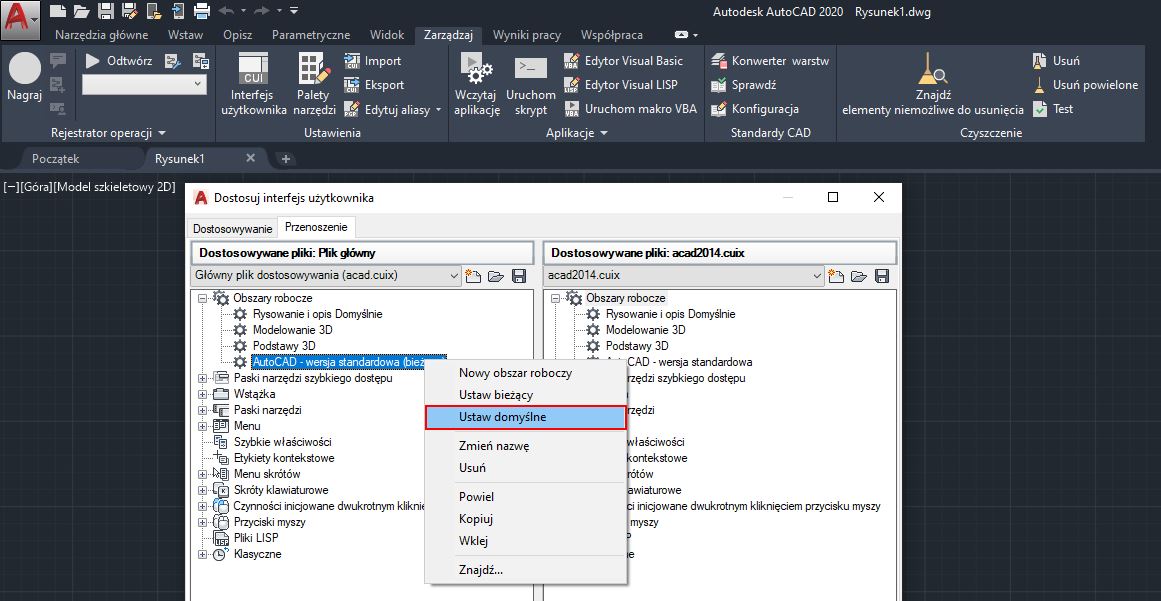Click Sprawdź standards tool
Viewport: 1161px width, 601px height.
743,84
